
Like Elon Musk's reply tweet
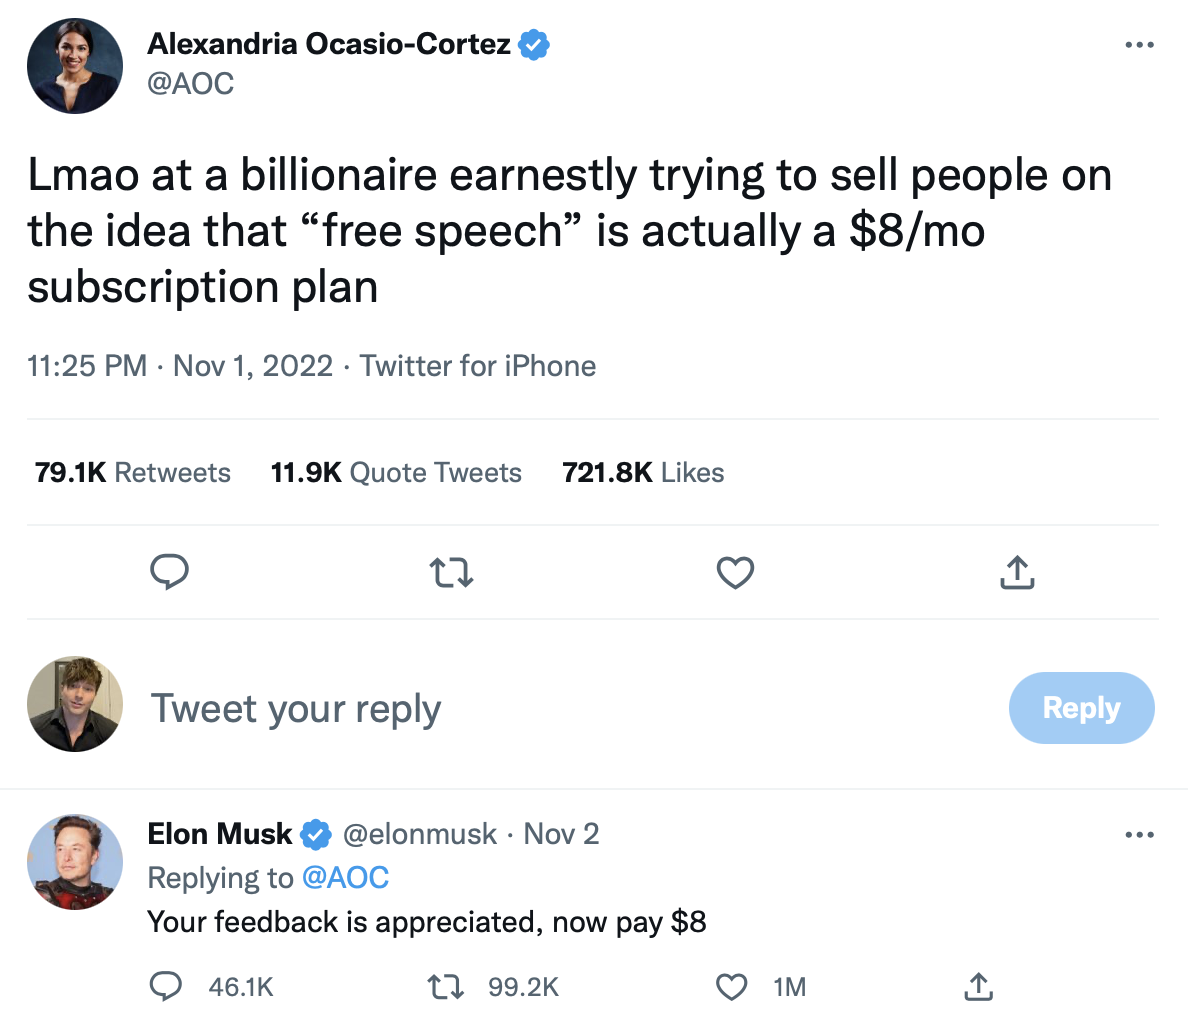732,987
